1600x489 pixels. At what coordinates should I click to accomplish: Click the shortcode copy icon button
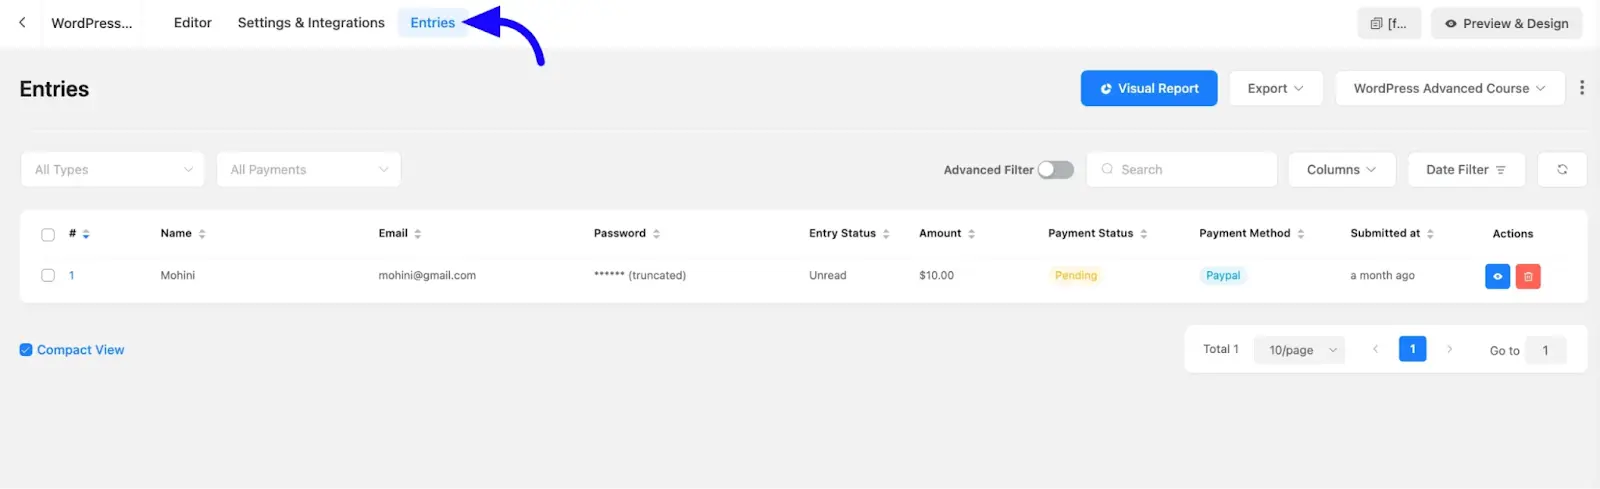(x=1388, y=23)
